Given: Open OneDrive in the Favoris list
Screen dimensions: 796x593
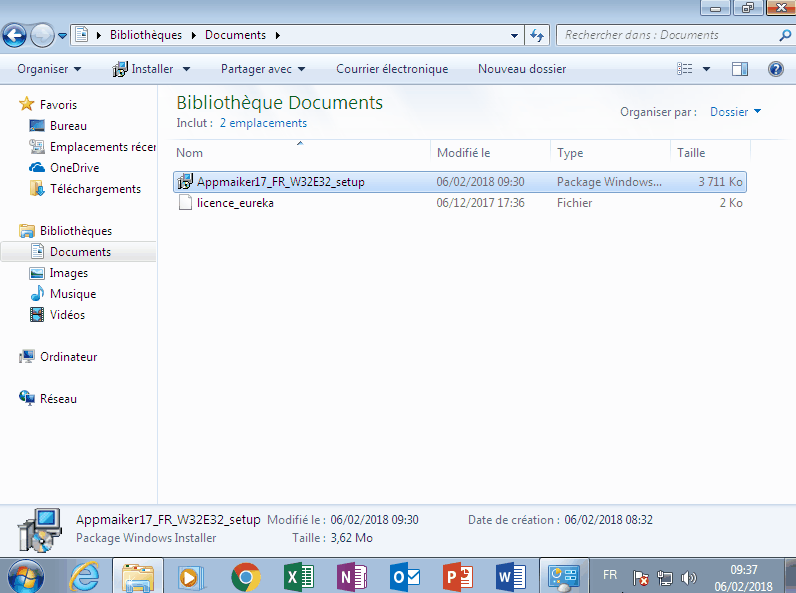Looking at the screenshot, I should tap(74, 168).
